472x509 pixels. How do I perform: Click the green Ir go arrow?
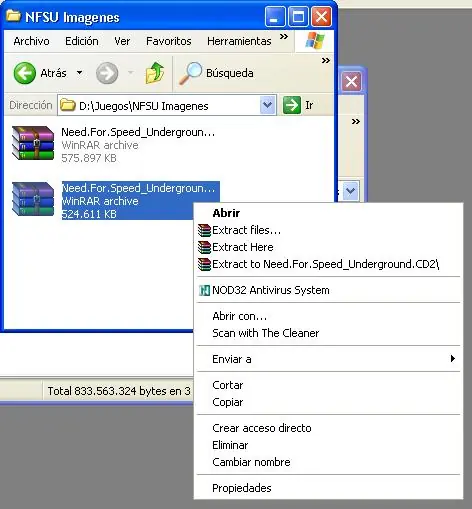point(292,105)
